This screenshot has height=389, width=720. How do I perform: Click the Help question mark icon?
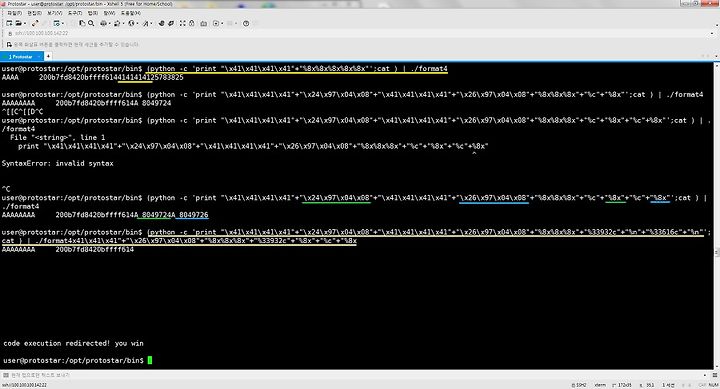(x=246, y=23)
